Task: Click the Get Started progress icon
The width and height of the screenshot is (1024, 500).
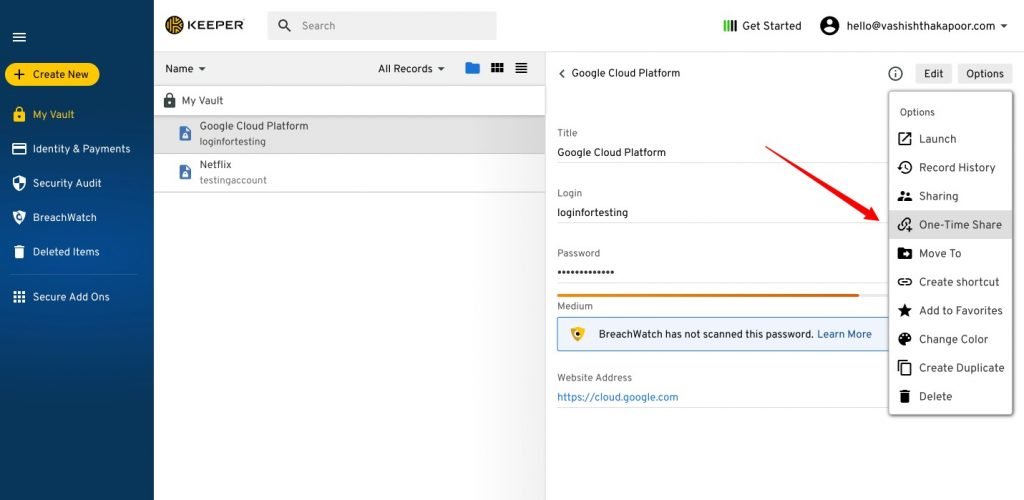Action: [x=730, y=26]
